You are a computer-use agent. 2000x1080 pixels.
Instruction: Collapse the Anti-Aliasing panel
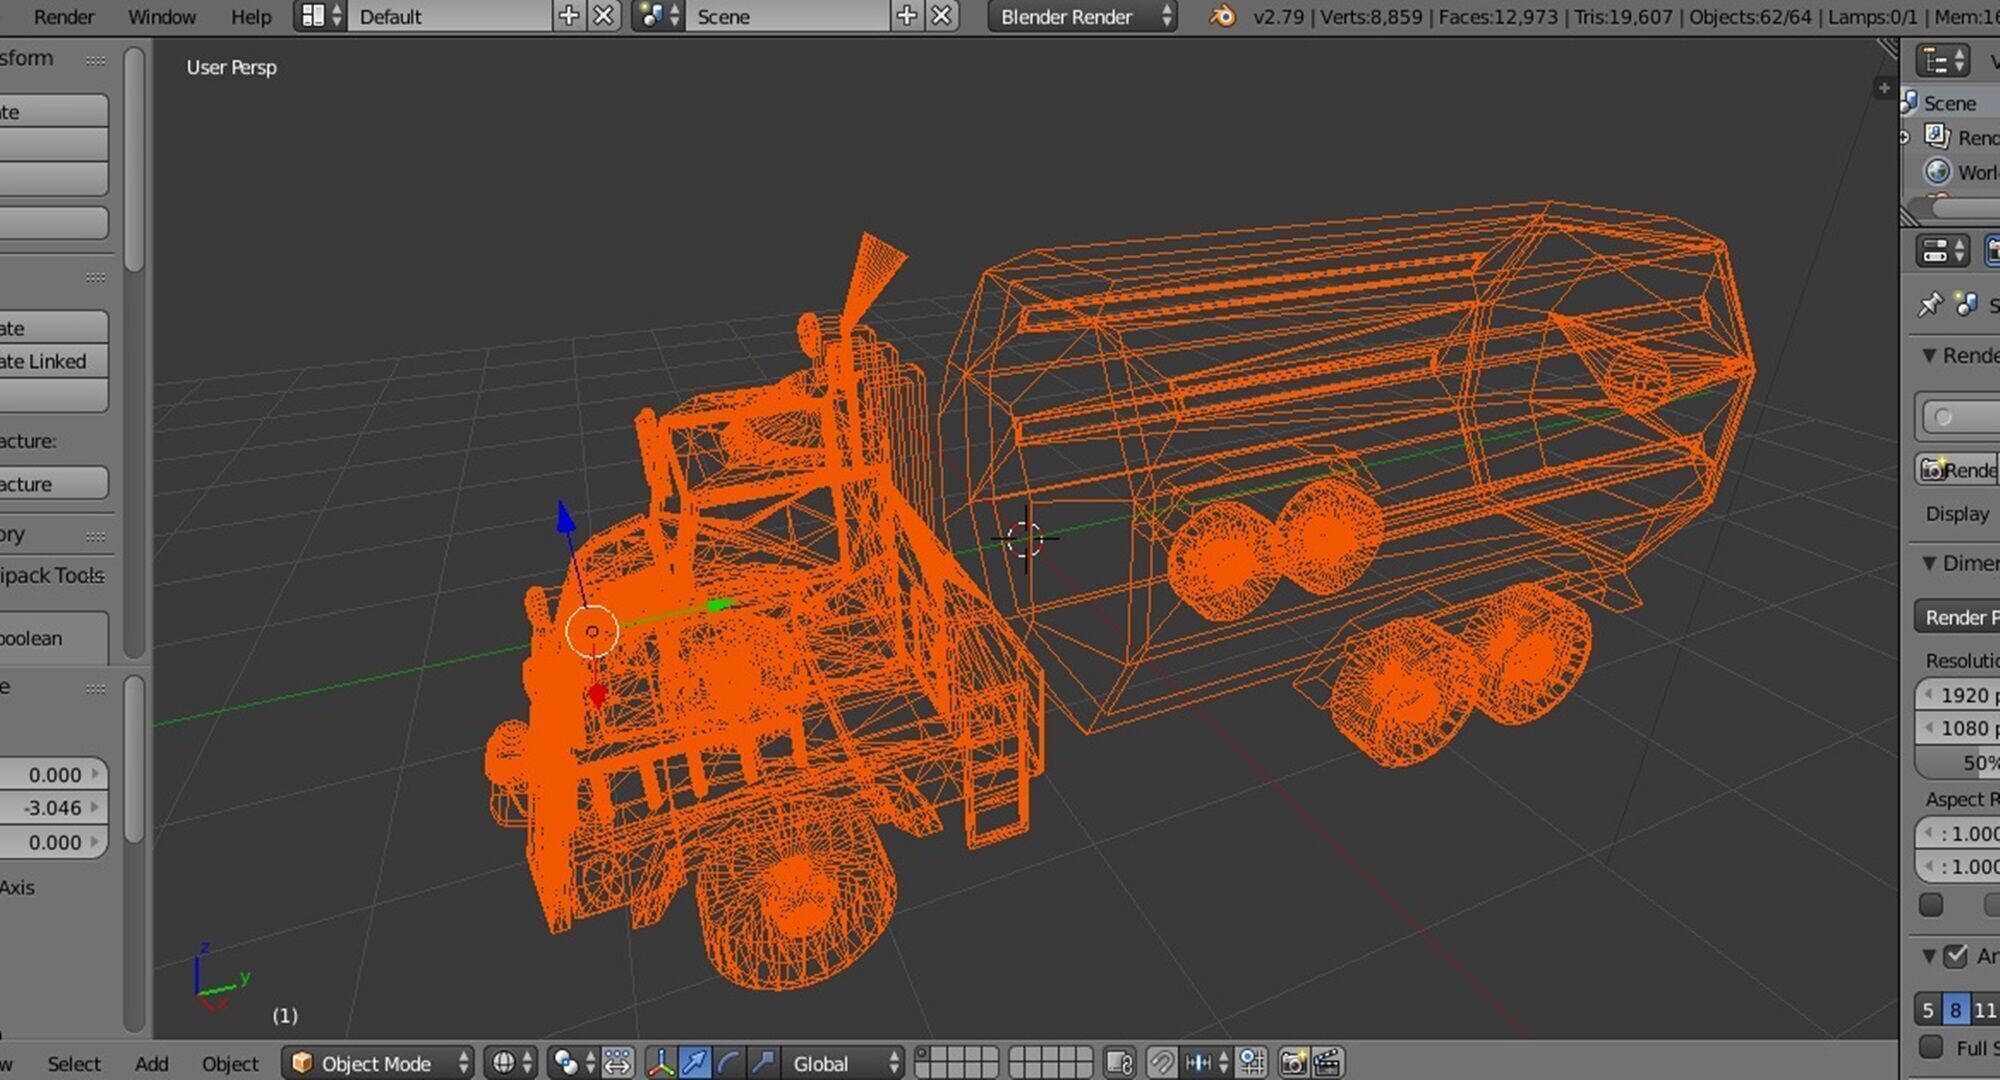point(1929,956)
